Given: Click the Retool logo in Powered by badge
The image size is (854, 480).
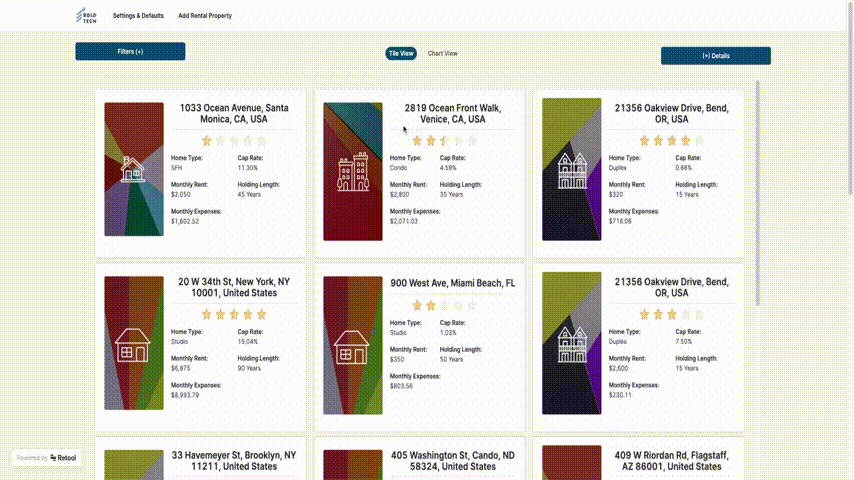Looking at the screenshot, I should tap(63, 458).
